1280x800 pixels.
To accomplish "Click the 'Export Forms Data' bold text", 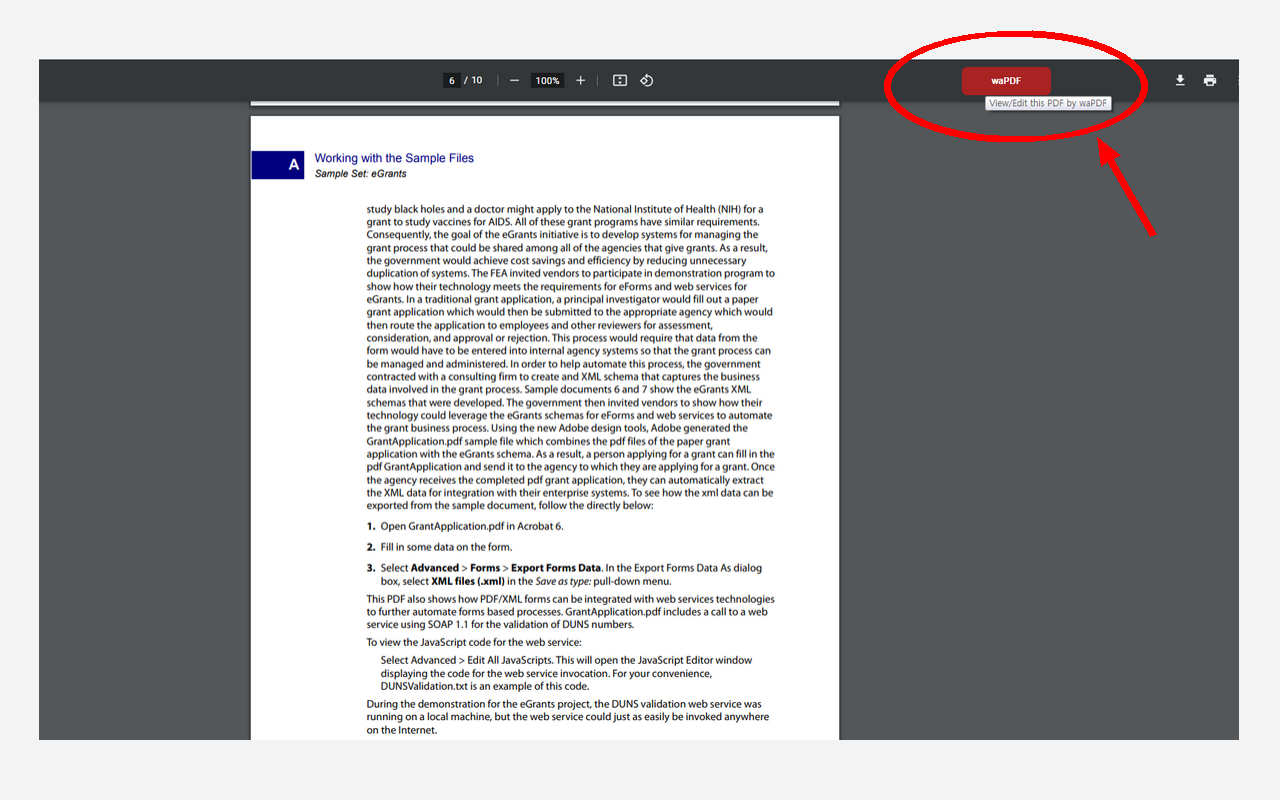I will (x=556, y=568).
